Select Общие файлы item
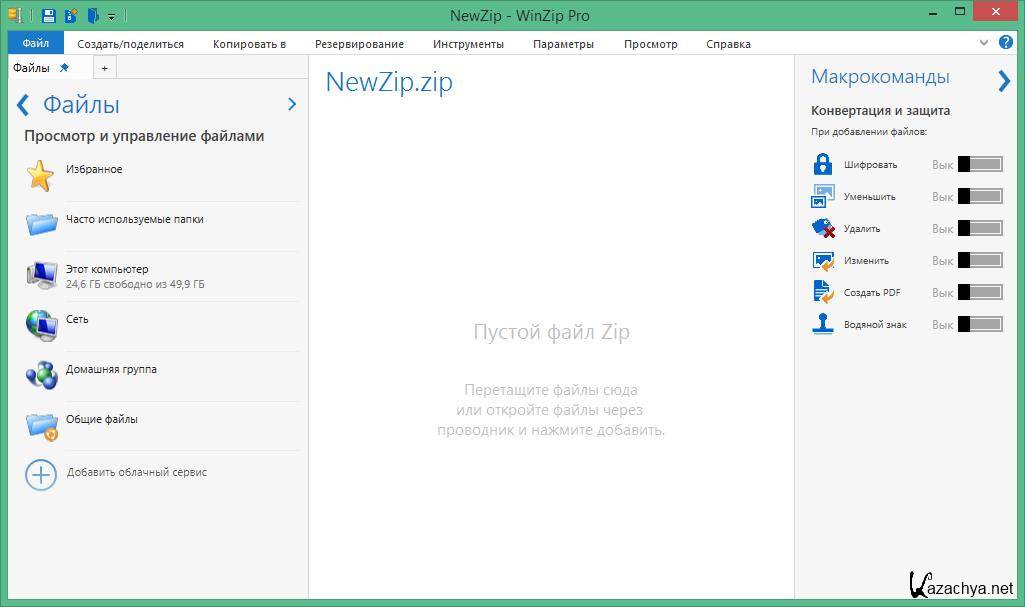 coord(101,420)
